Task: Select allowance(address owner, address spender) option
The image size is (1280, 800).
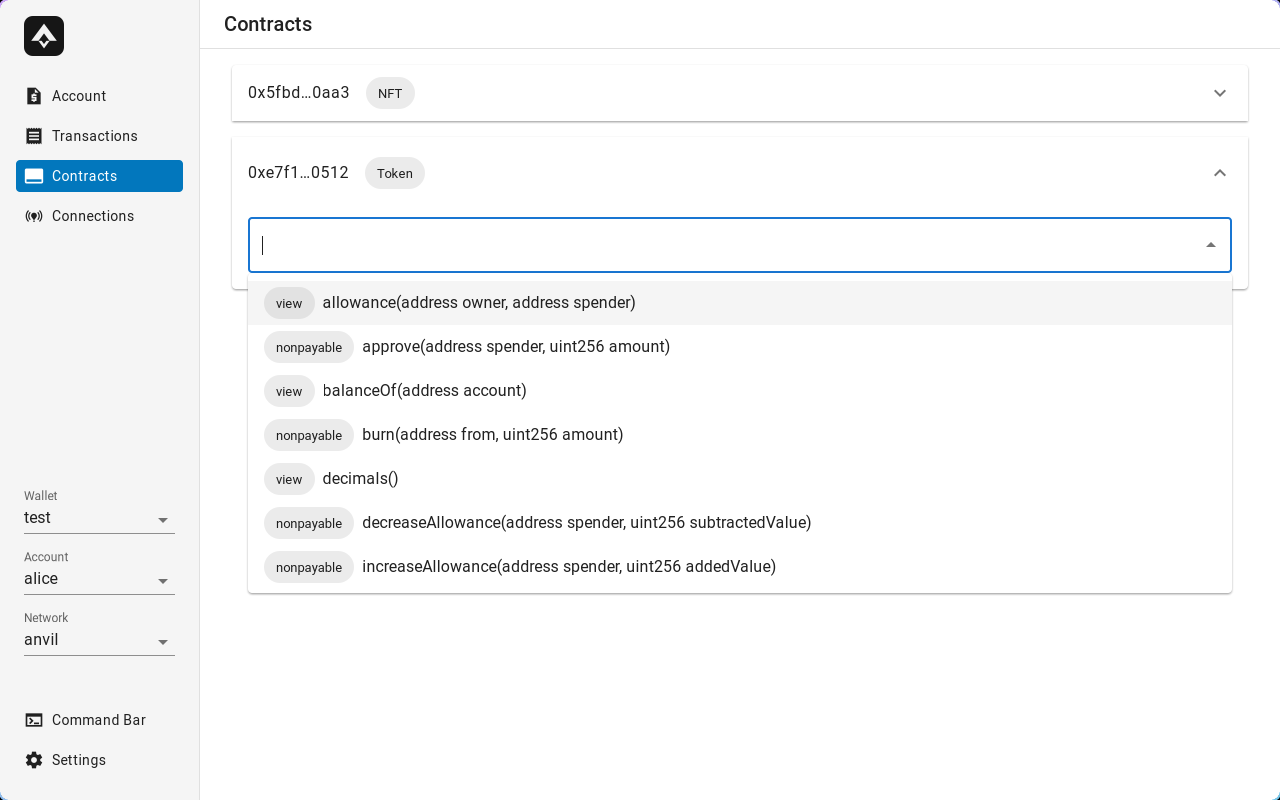Action: 479,303
